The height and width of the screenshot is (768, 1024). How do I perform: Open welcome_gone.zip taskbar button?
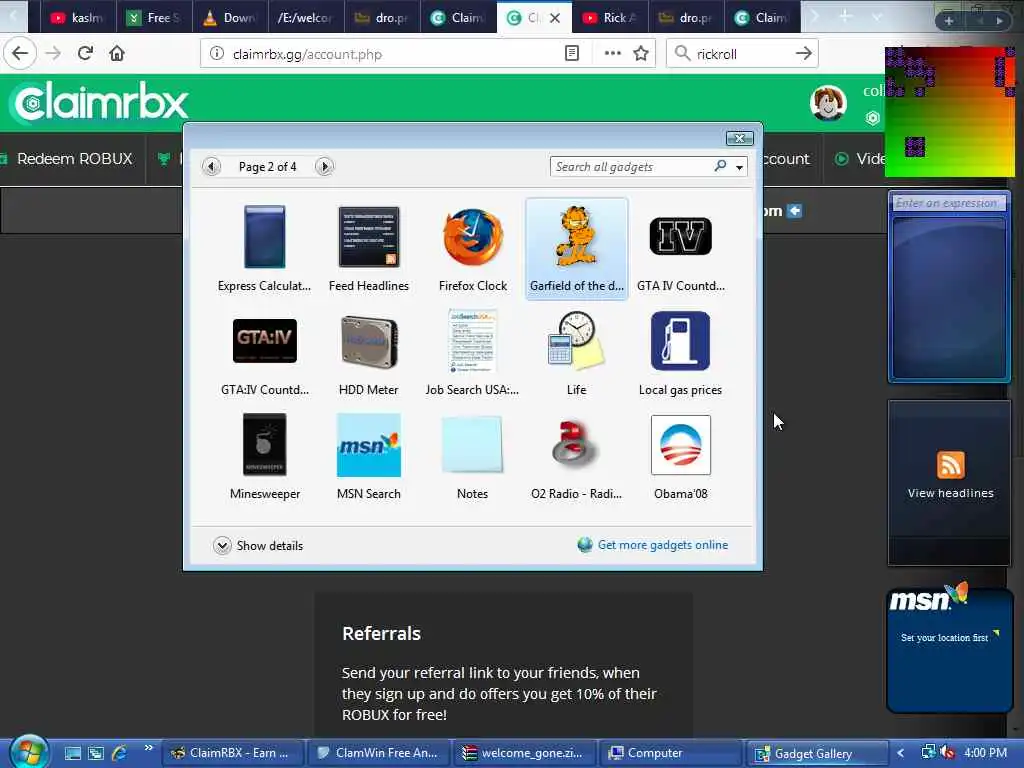524,753
